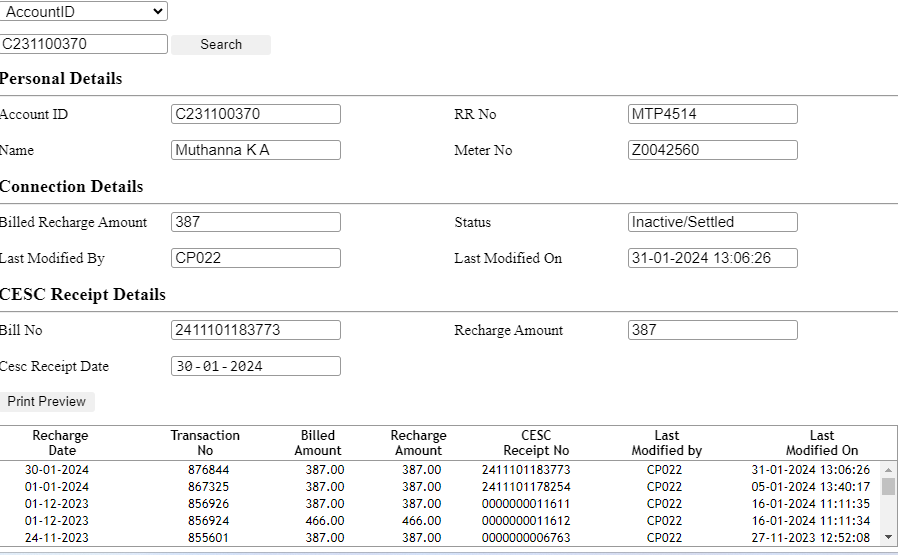Screen dimensions: 898x555
Task: Select transaction number 876844
Action: (x=208, y=470)
